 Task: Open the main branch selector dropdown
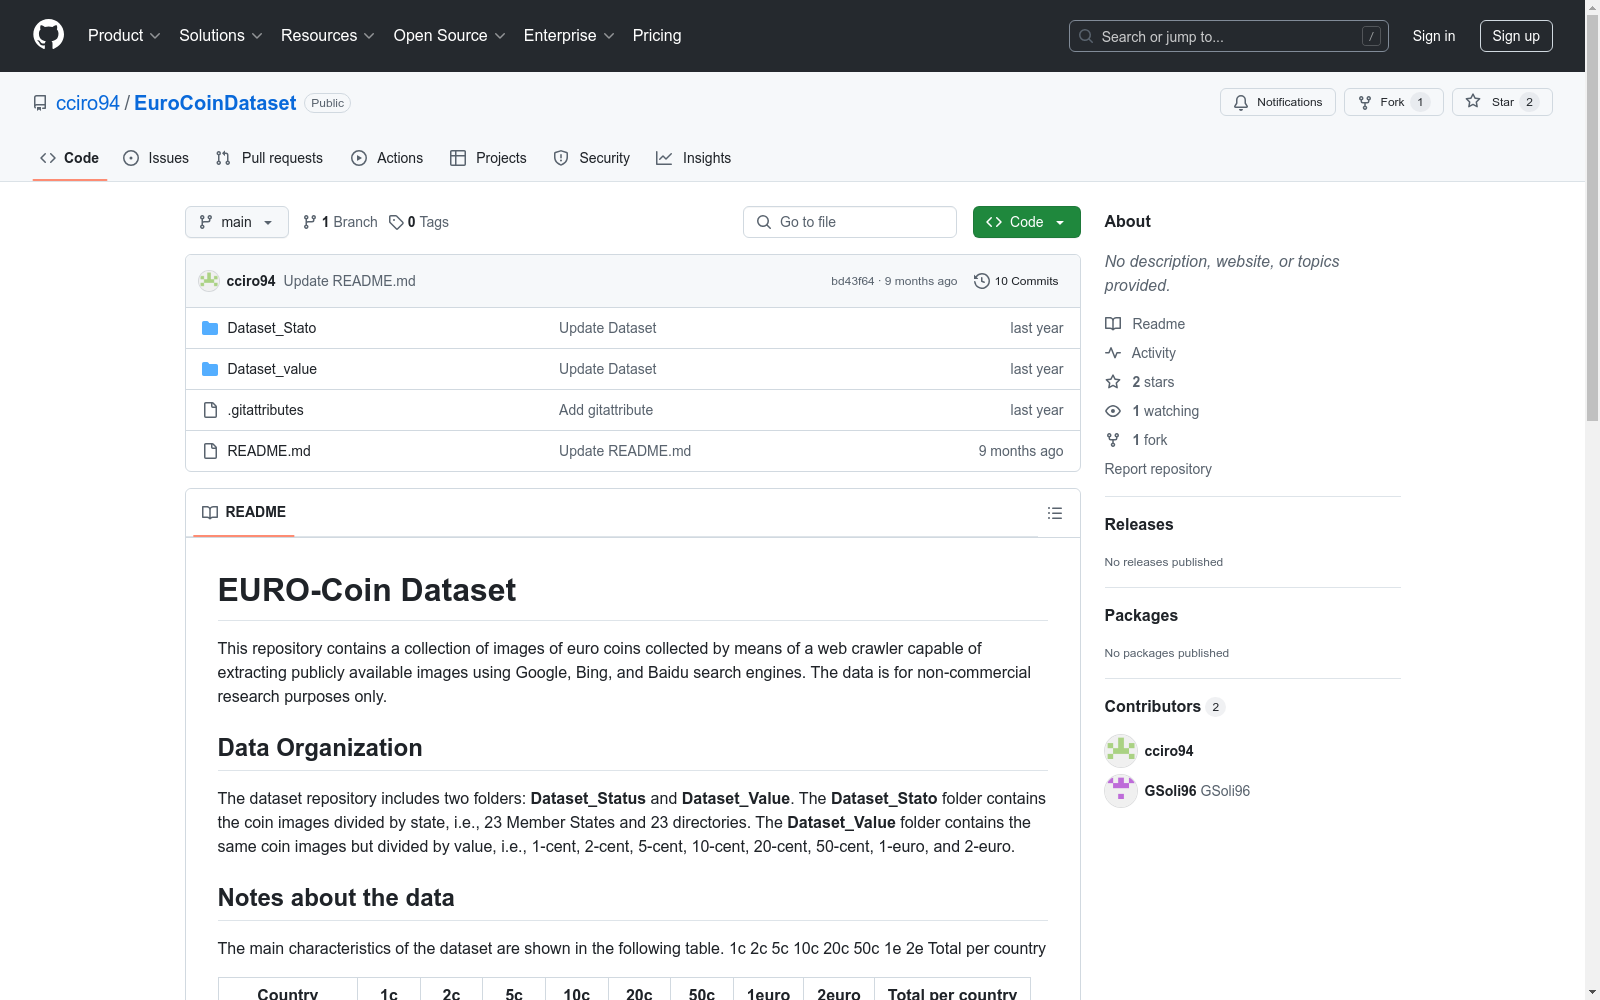click(x=237, y=222)
